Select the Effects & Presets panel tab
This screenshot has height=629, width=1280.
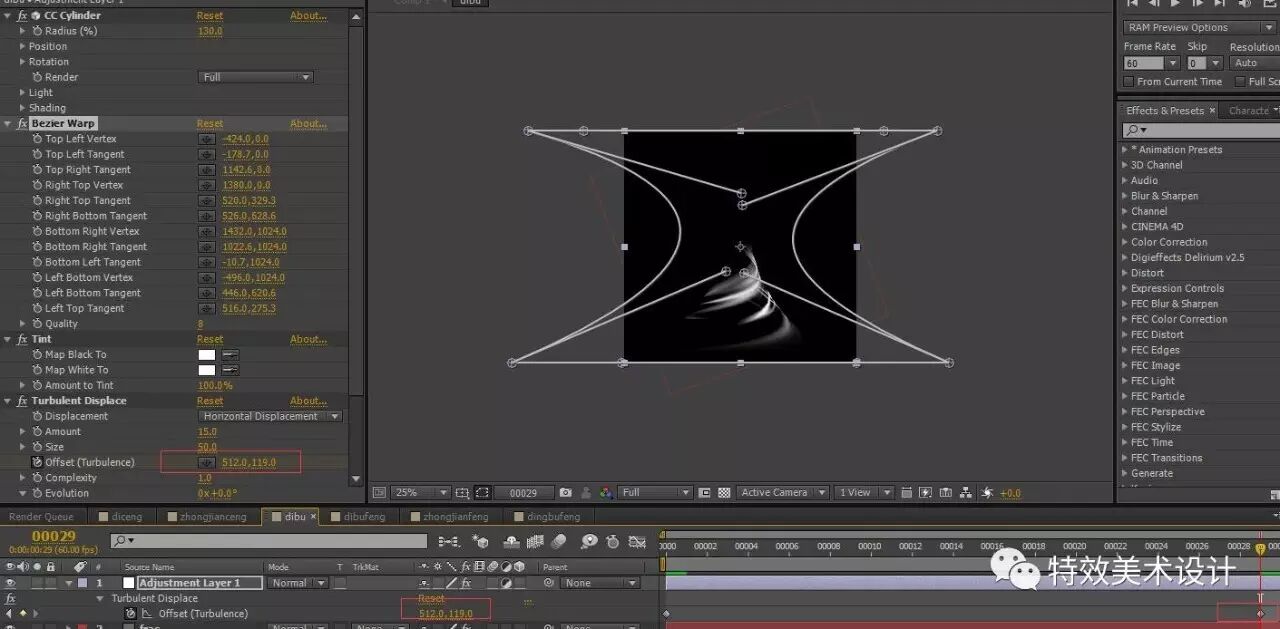(x=1165, y=111)
